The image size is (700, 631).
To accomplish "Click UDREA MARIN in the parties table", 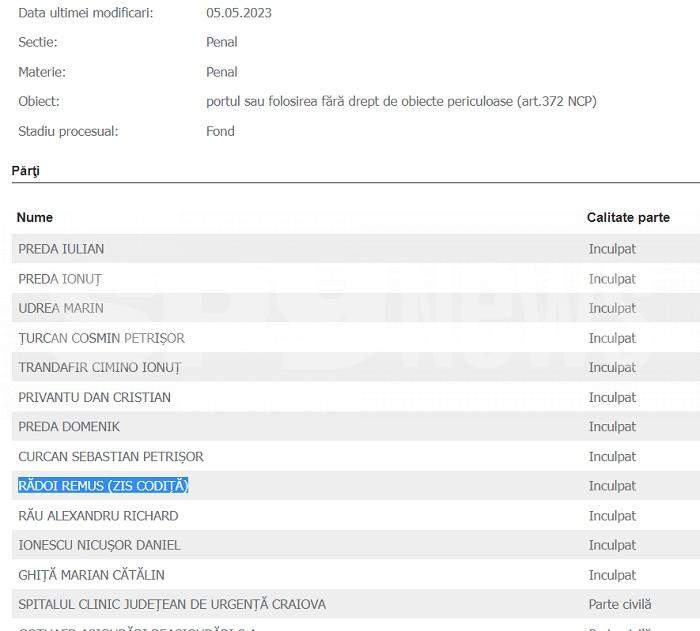I will pos(61,308).
